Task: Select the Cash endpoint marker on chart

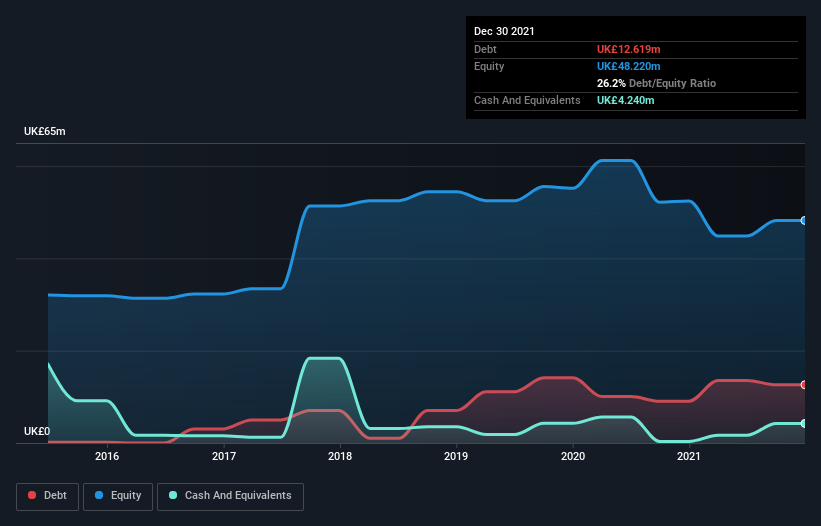Action: tap(804, 423)
